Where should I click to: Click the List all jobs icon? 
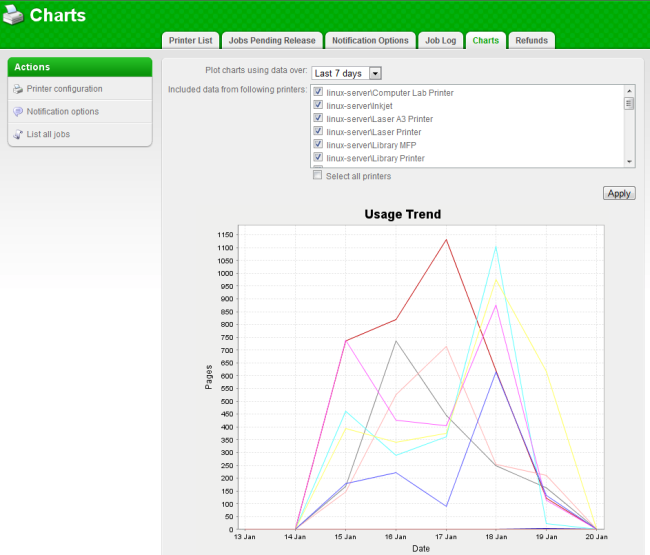pyautogui.click(x=18, y=134)
